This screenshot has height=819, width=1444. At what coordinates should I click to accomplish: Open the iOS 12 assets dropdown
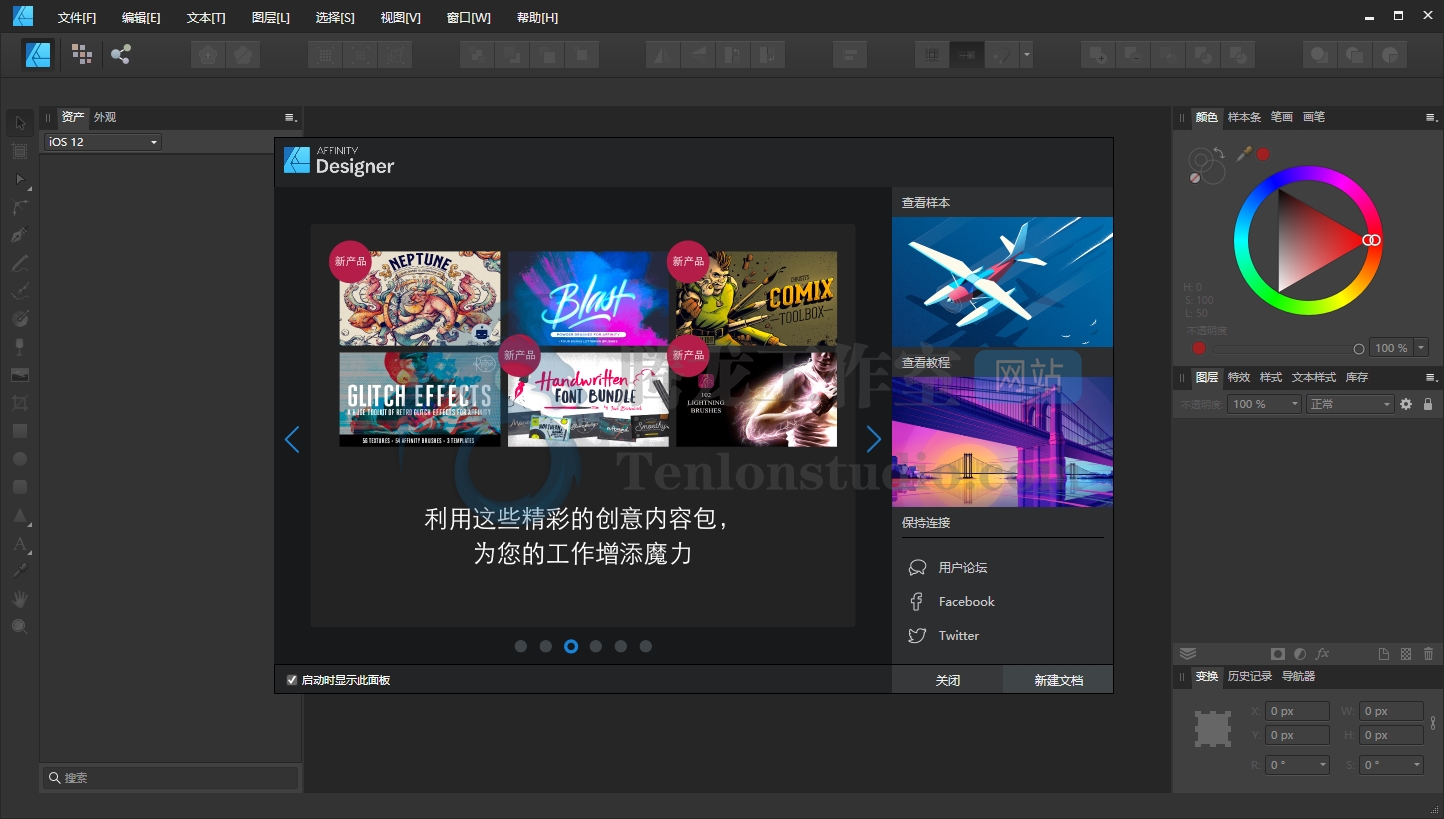click(102, 142)
